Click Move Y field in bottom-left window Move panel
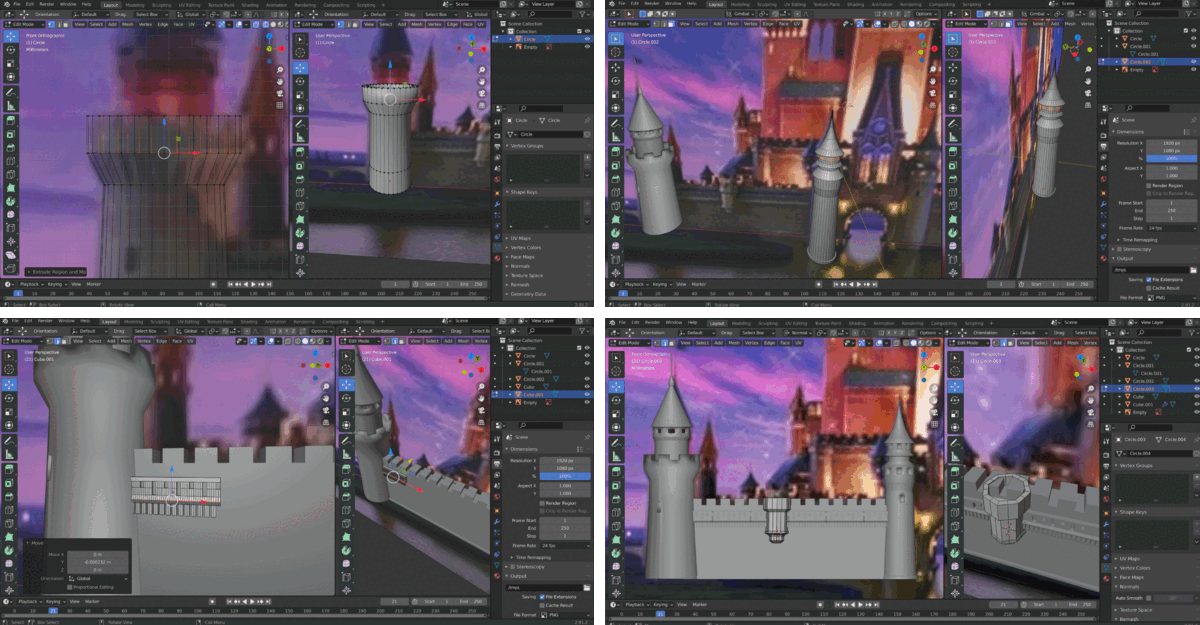Viewport: 1200px width, 625px height. tap(100, 560)
